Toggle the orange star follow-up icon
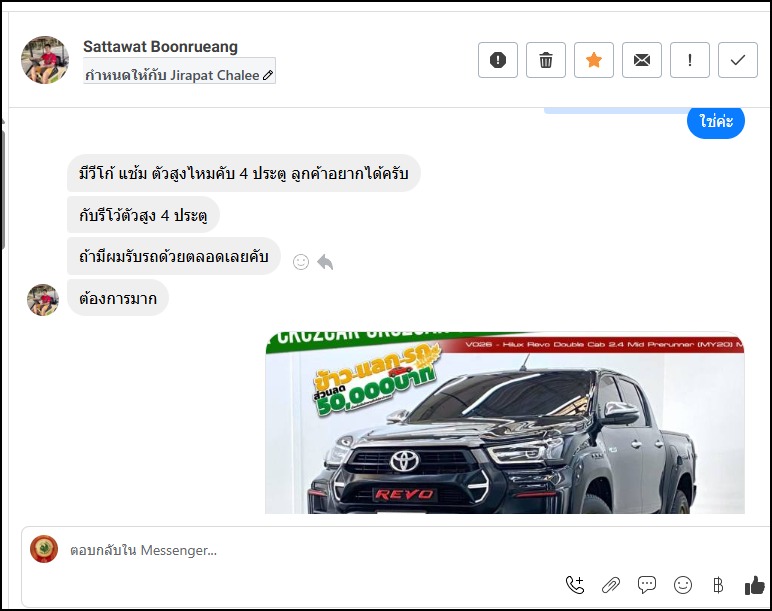 (x=594, y=60)
